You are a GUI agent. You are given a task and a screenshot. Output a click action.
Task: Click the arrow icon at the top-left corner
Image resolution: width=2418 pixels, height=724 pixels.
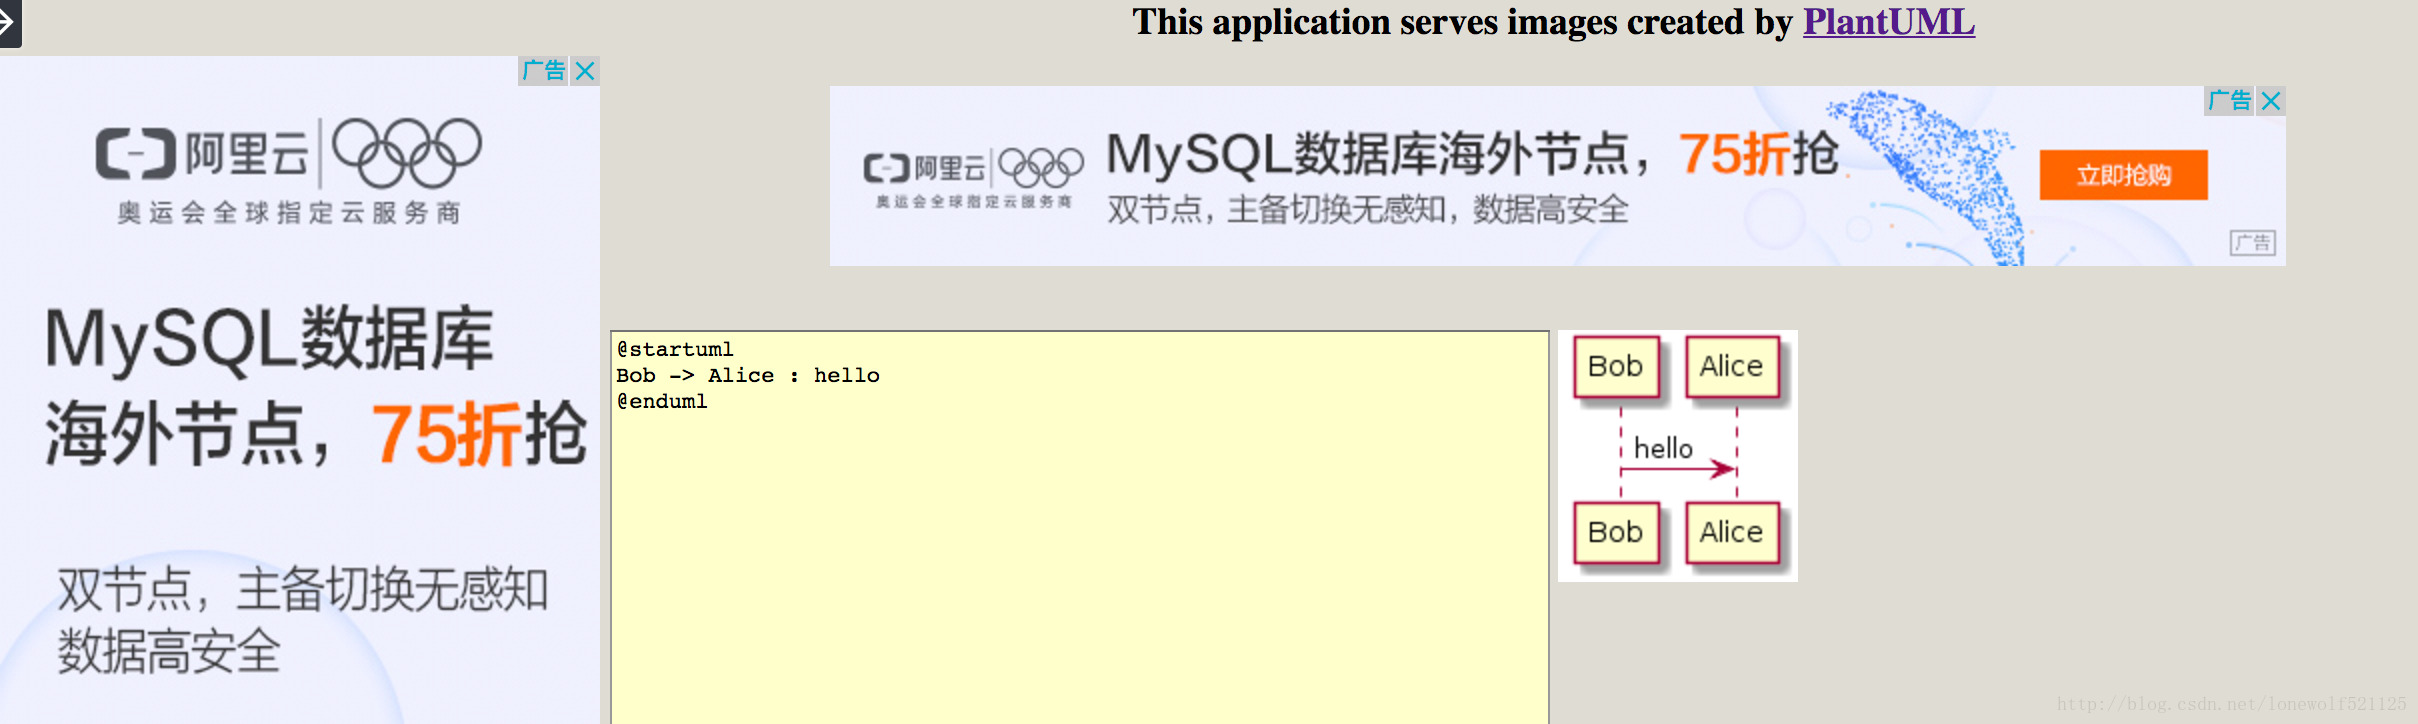(8, 21)
